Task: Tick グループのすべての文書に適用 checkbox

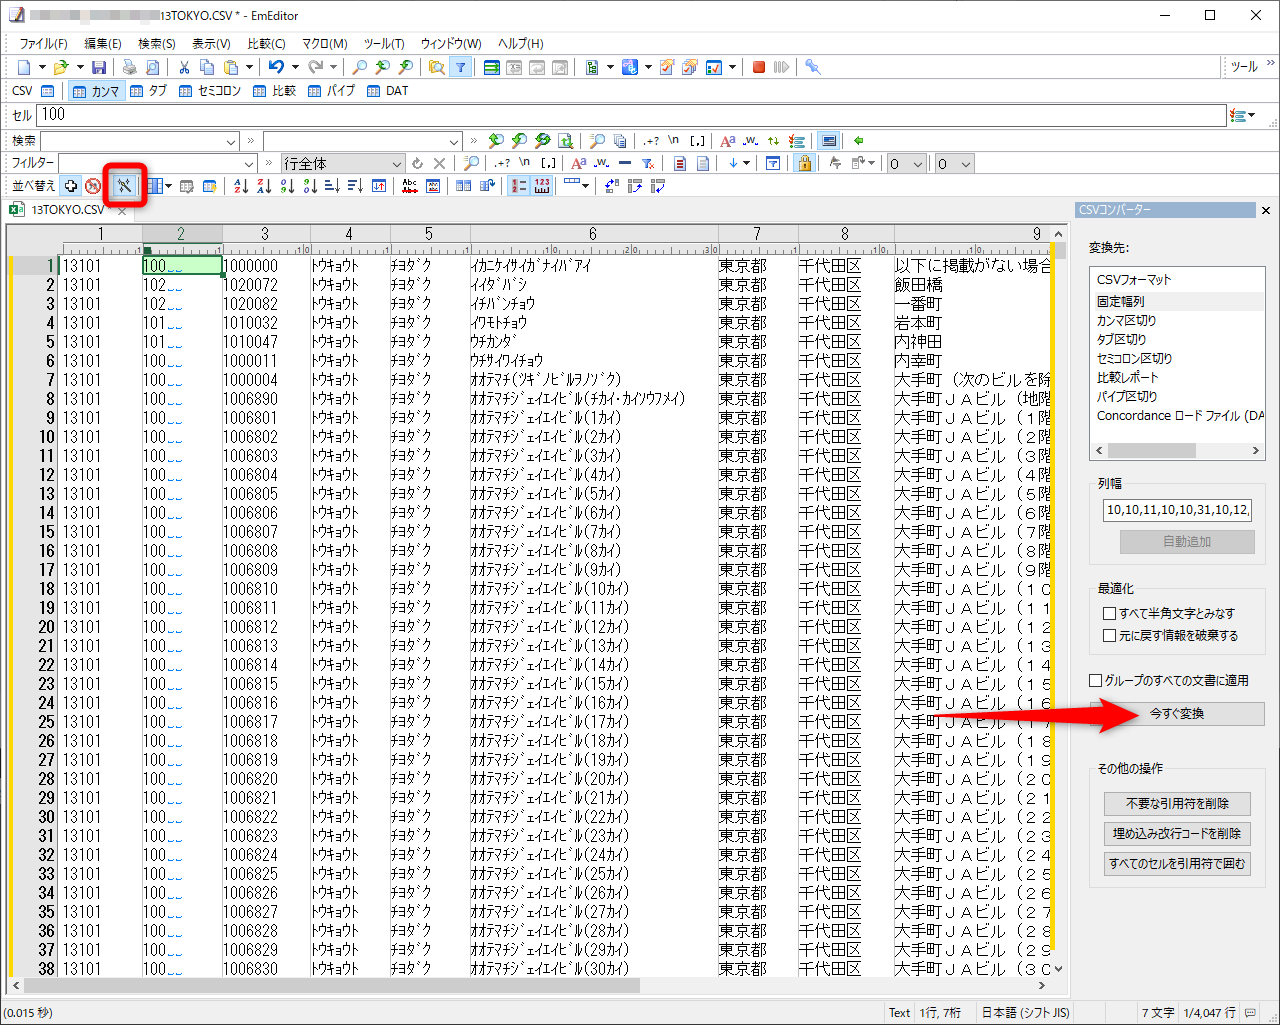Action: click(x=1096, y=681)
